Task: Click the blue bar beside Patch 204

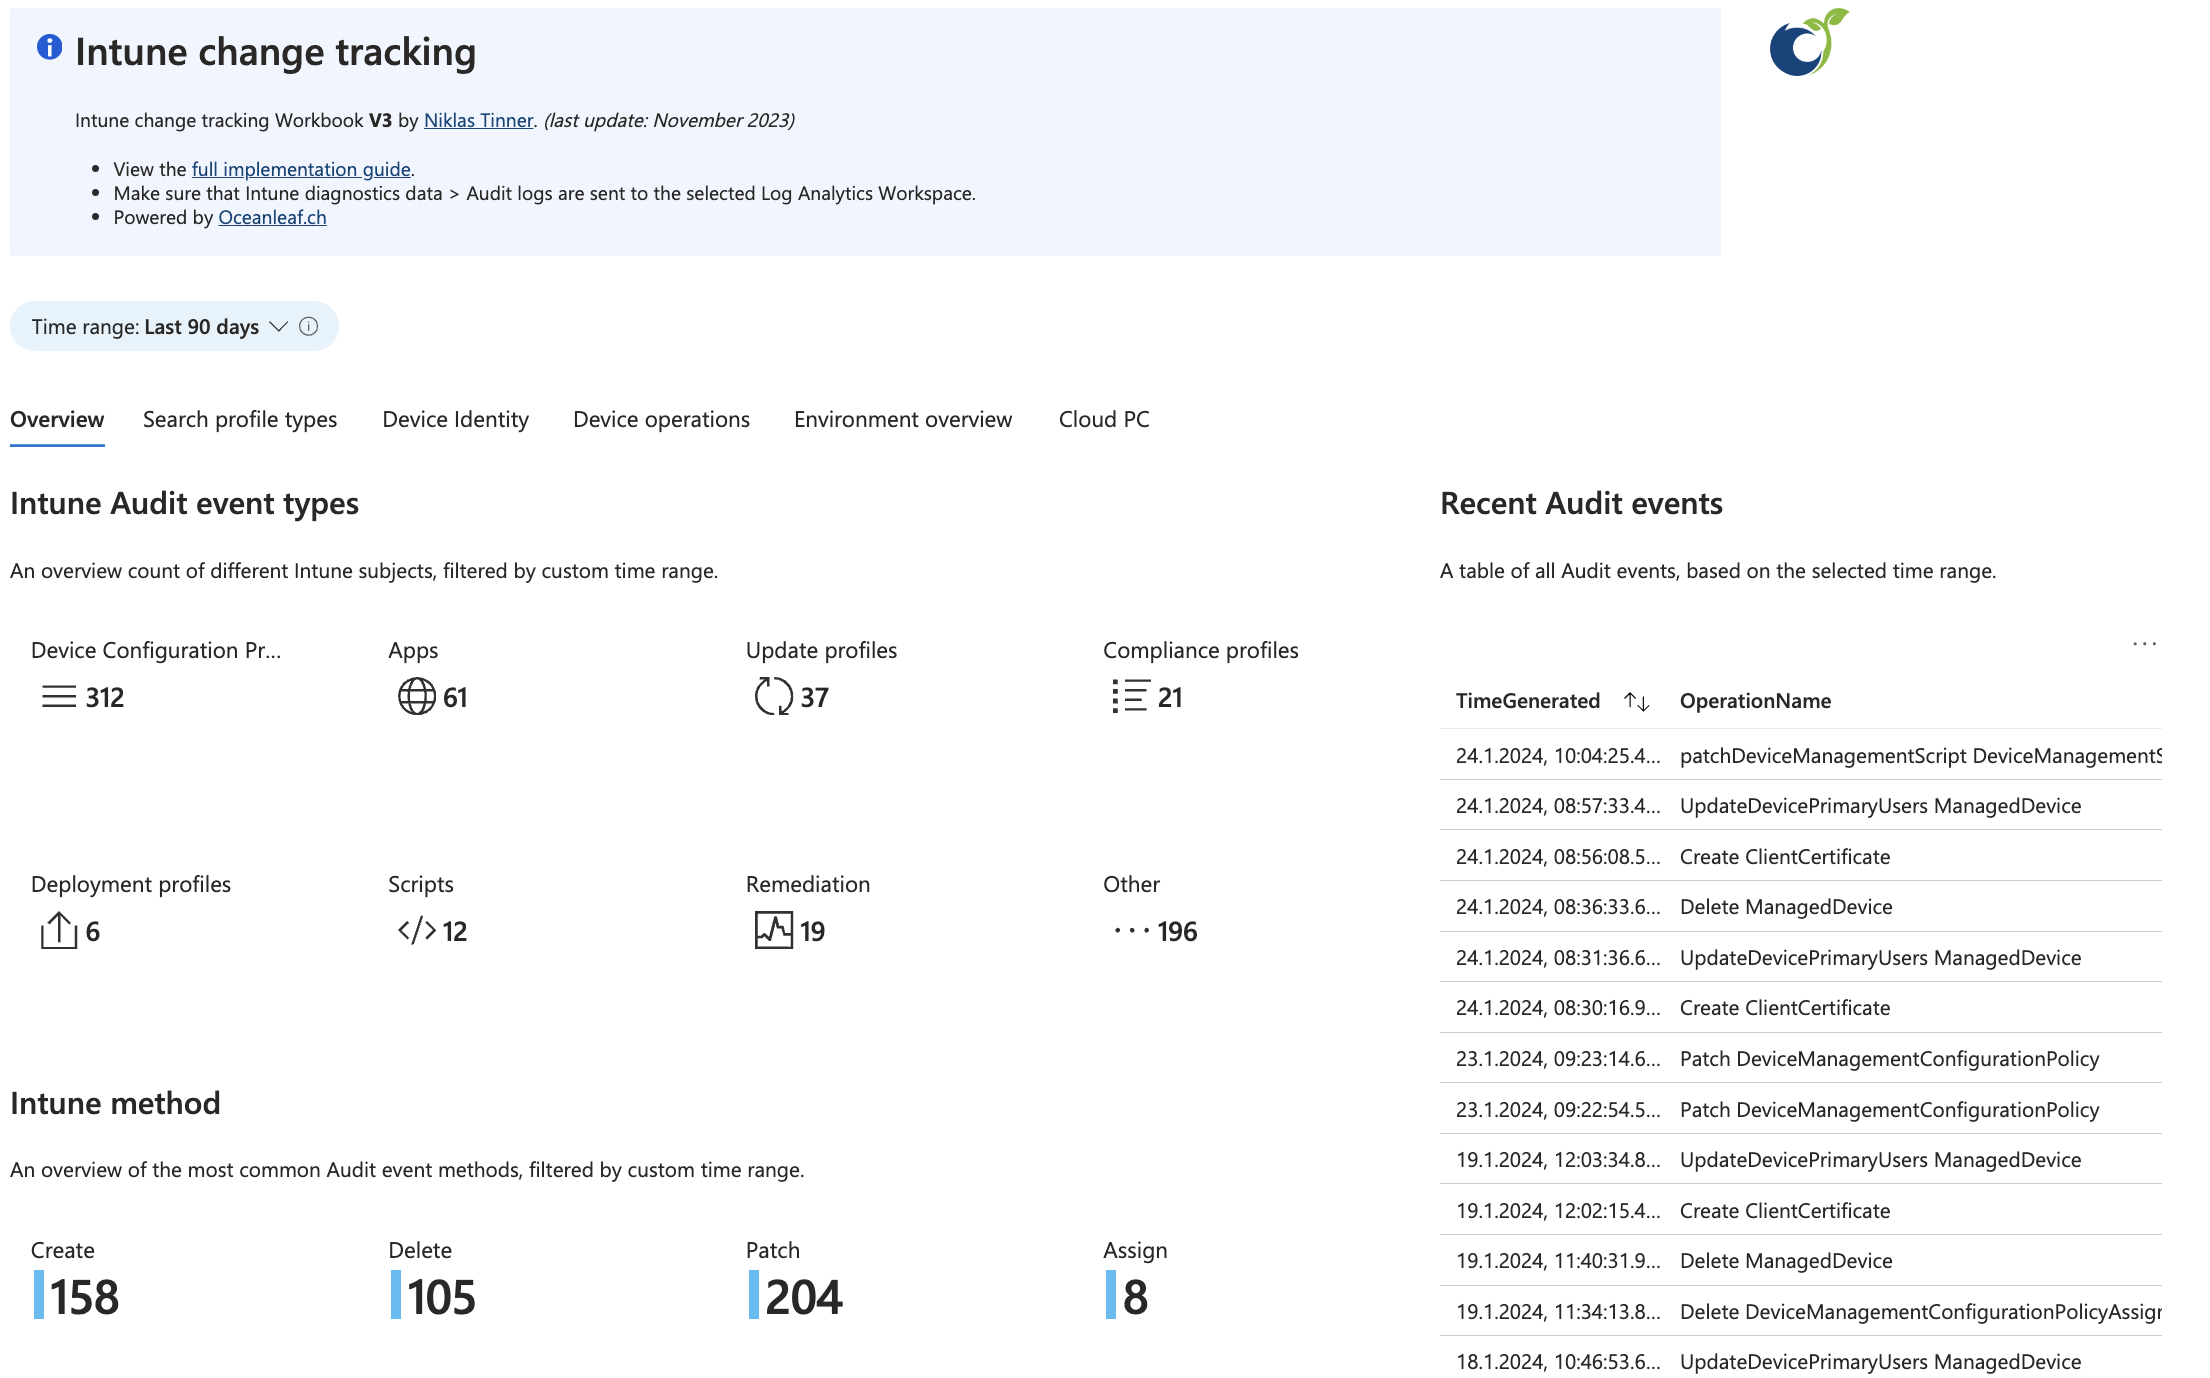Action: tap(754, 1295)
